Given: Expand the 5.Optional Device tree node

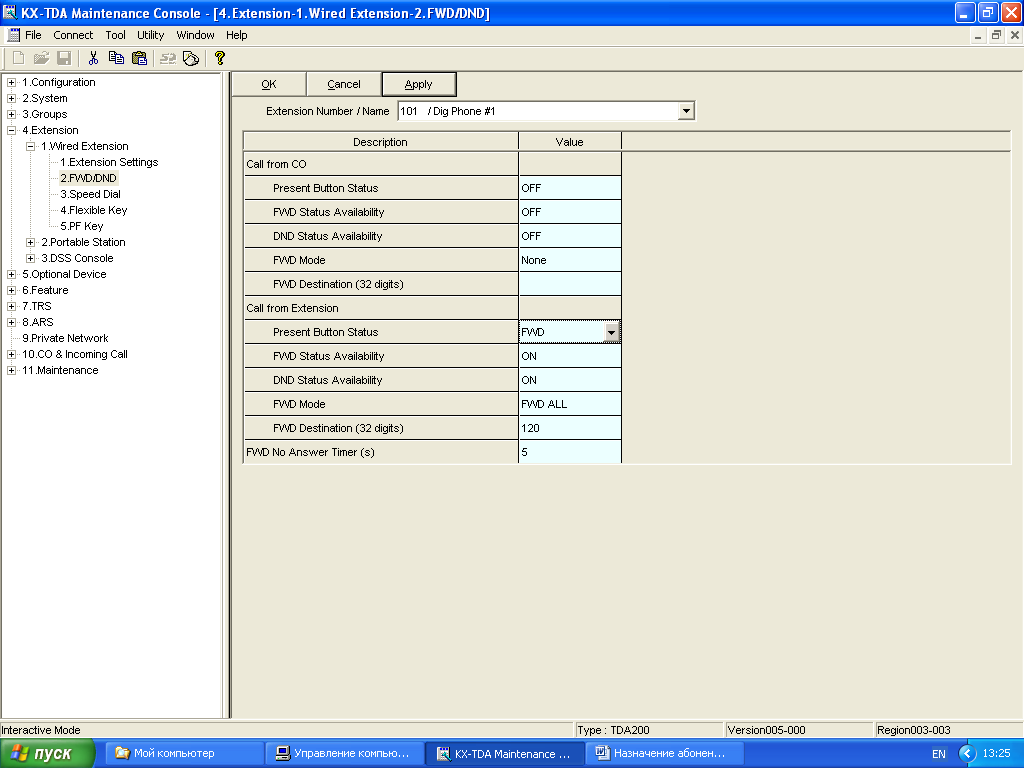Looking at the screenshot, I should pyautogui.click(x=11, y=274).
